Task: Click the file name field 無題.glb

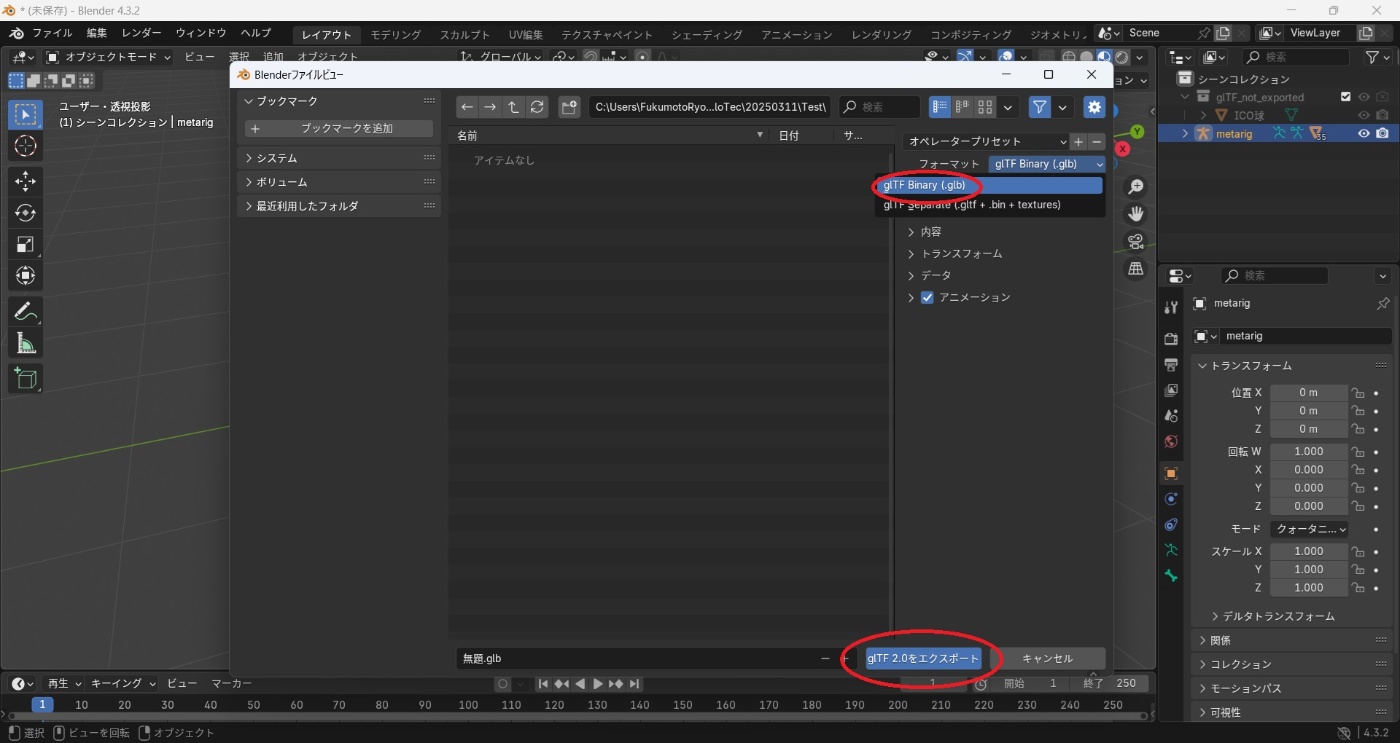Action: [636, 658]
